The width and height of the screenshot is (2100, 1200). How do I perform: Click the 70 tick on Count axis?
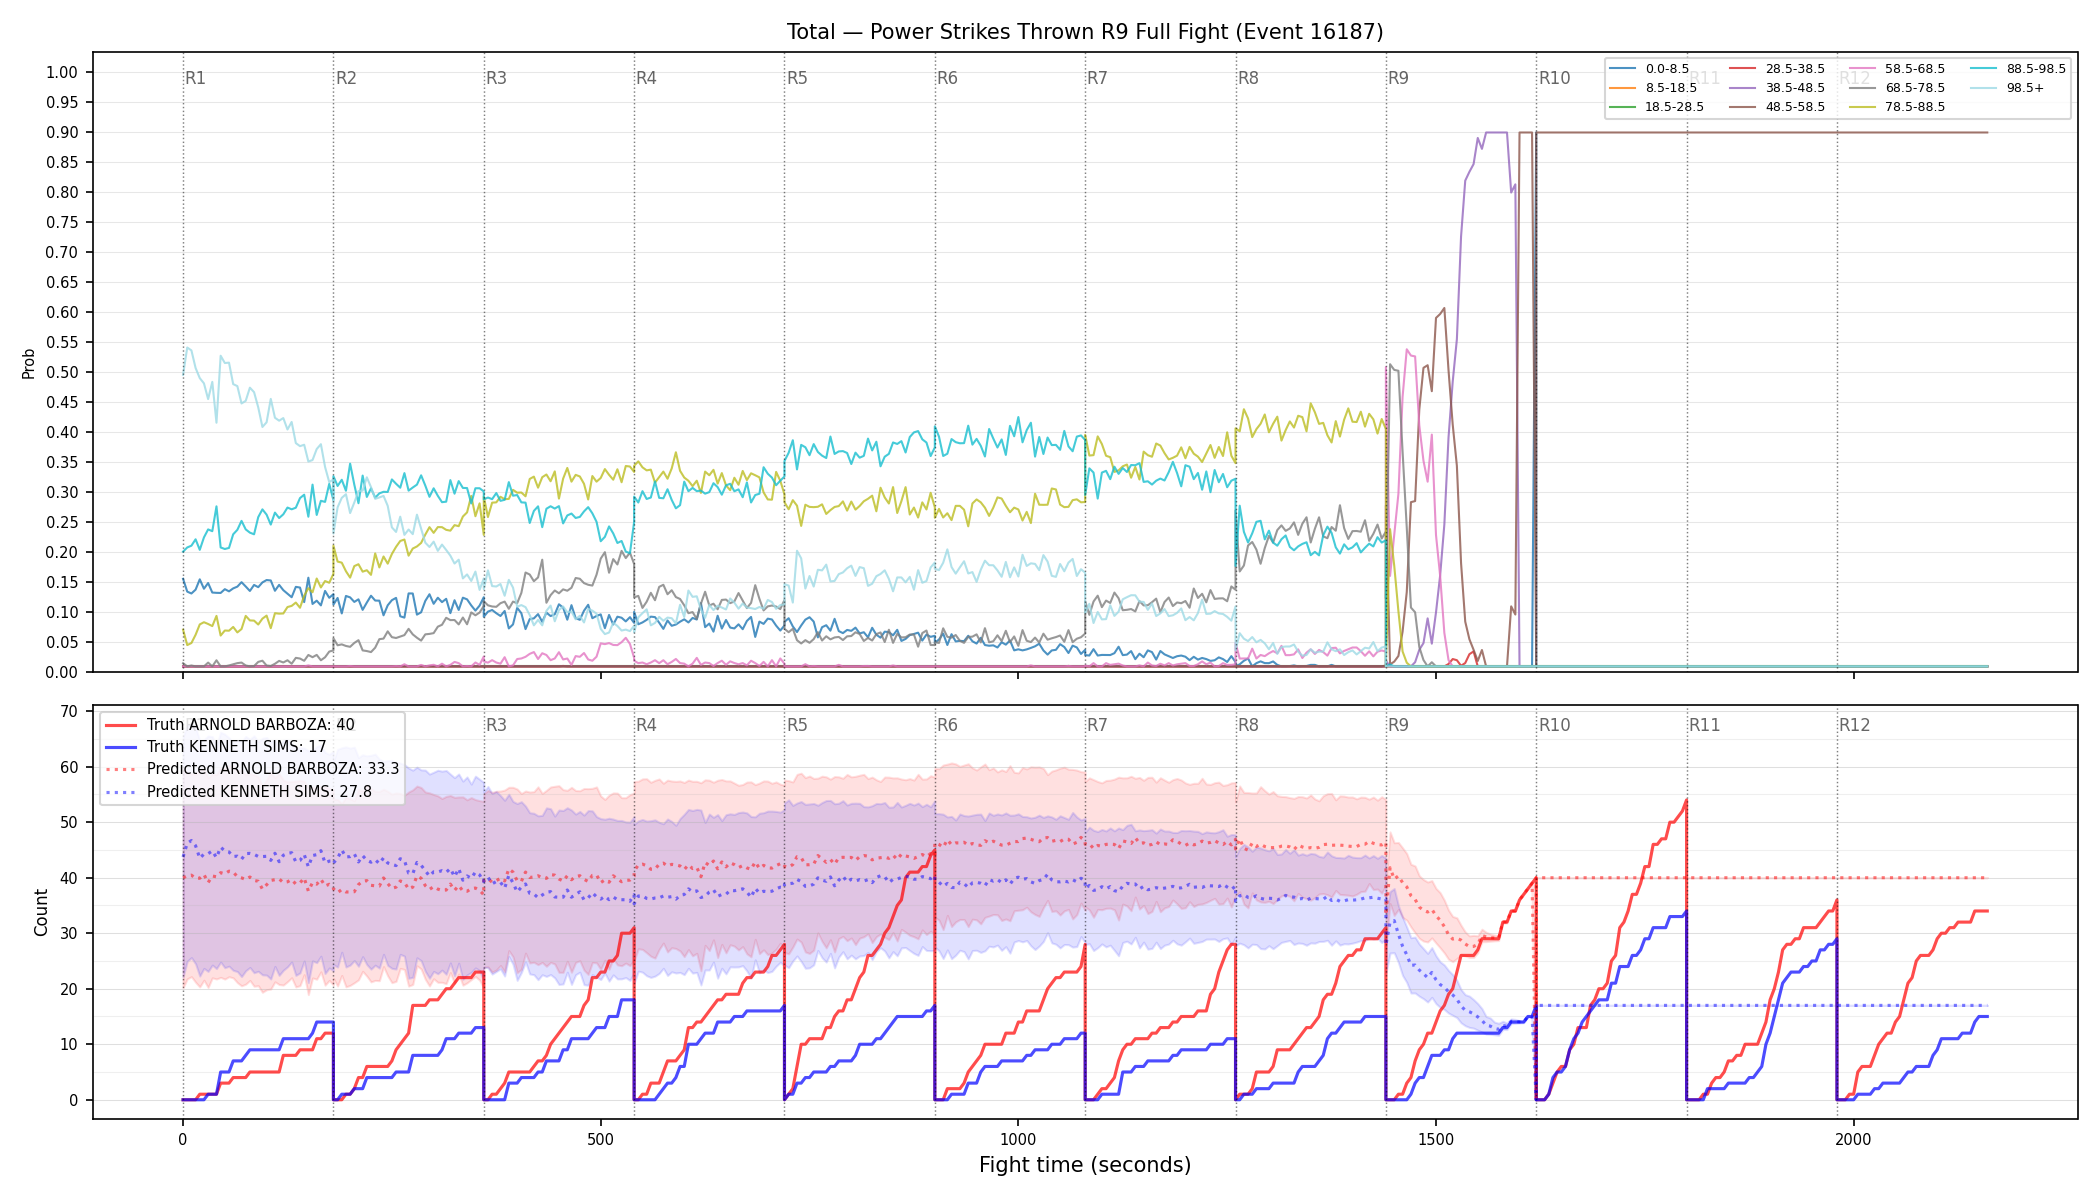pos(69,712)
